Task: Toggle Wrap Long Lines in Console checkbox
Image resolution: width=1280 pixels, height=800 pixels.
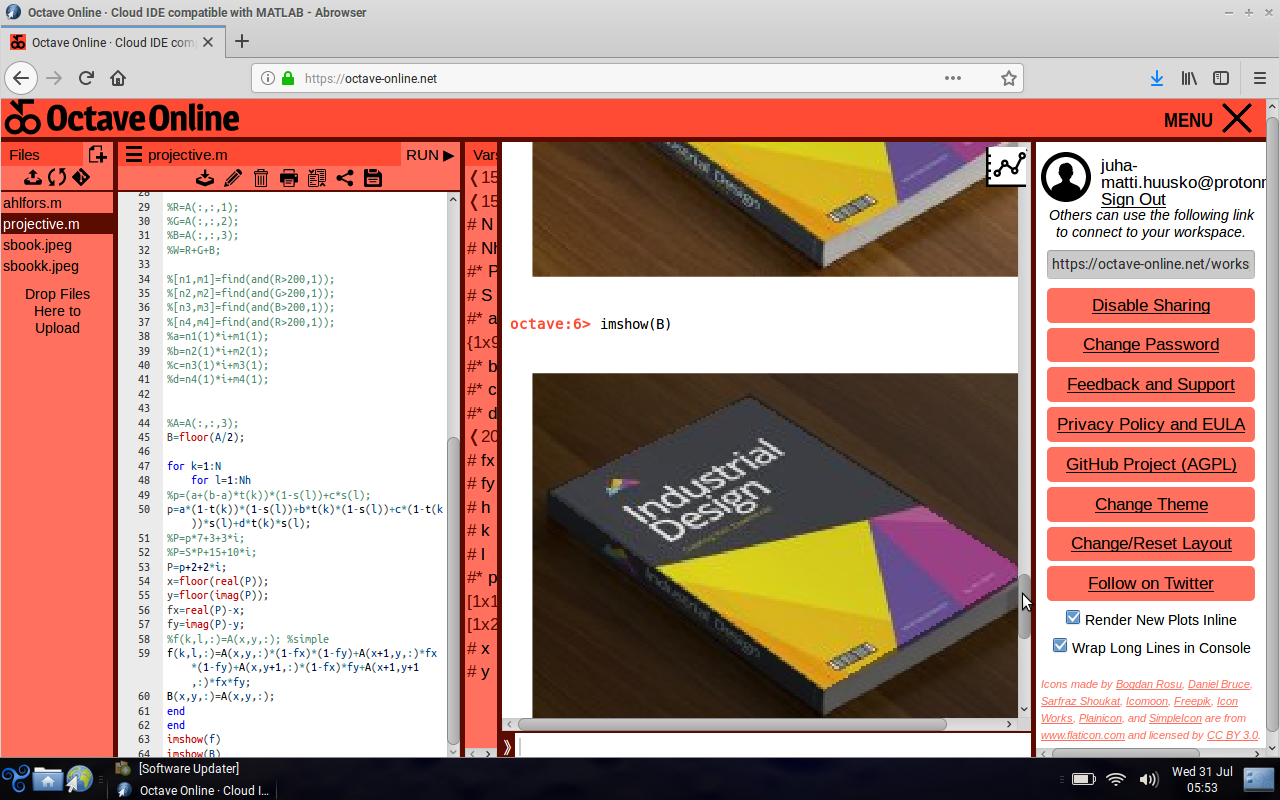Action: (x=1060, y=646)
